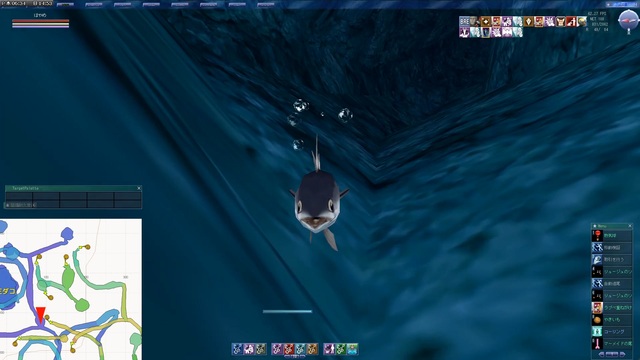Screen dimensions: 640x360
Task: Select the gold helmet buff icon
Action: click(582, 21)
